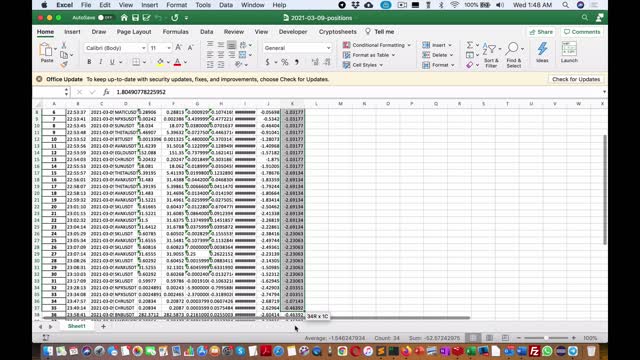The image size is (640, 360).
Task: Adjust the zoom slider in status bar
Action: 546,338
